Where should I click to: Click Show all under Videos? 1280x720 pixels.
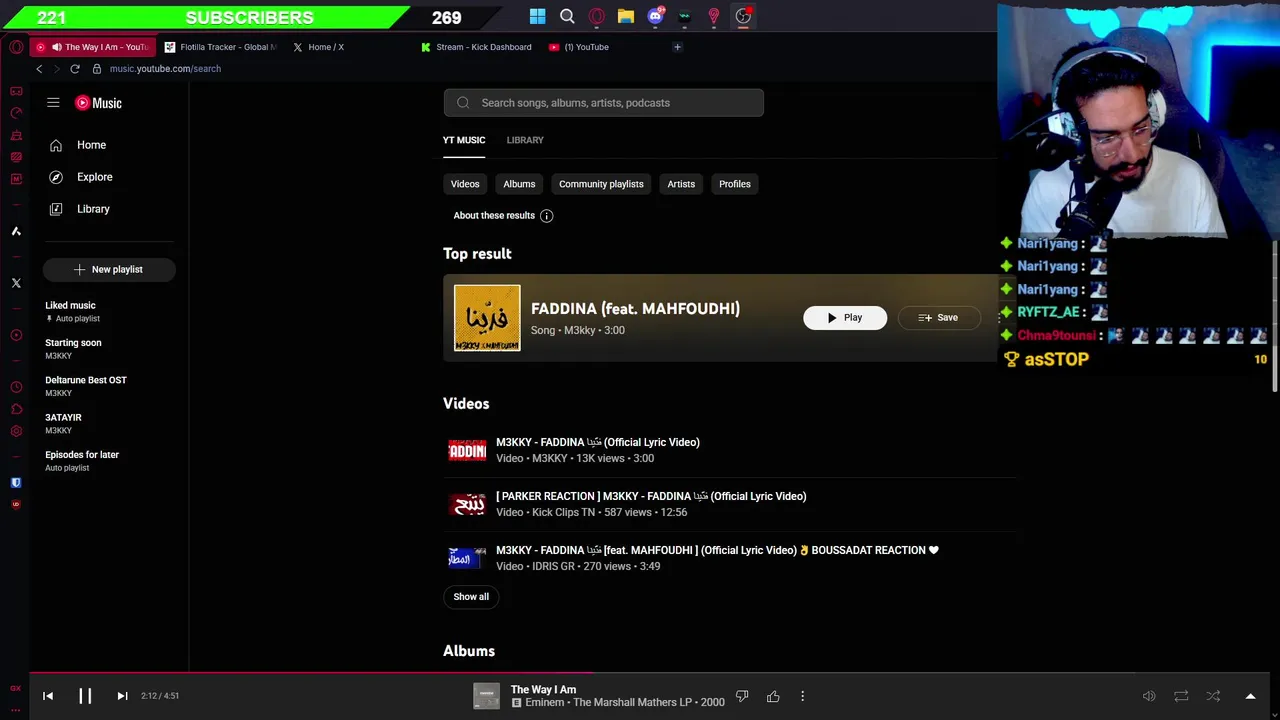[x=471, y=597]
